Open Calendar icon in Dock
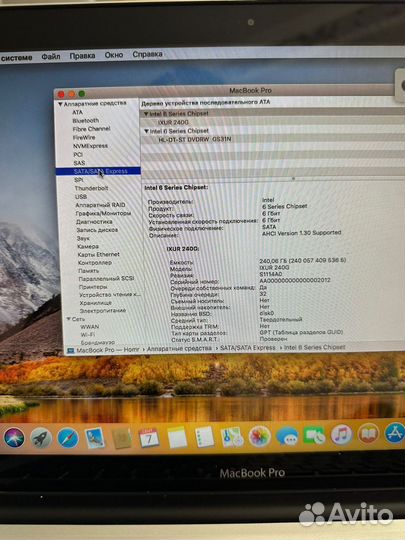 (149, 438)
